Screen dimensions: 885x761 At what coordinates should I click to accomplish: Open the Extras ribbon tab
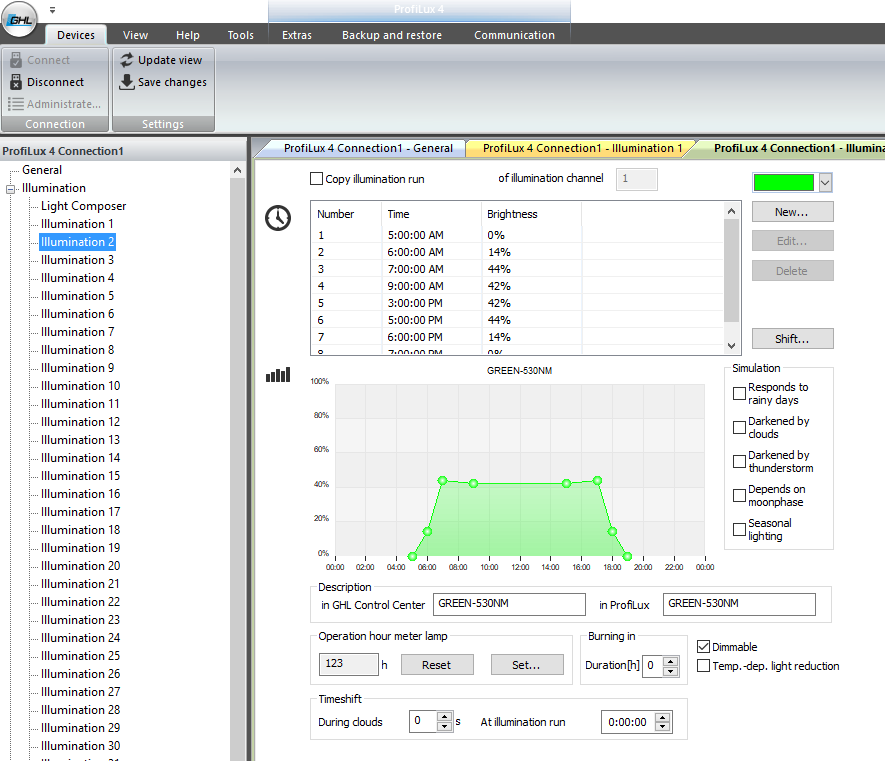297,35
